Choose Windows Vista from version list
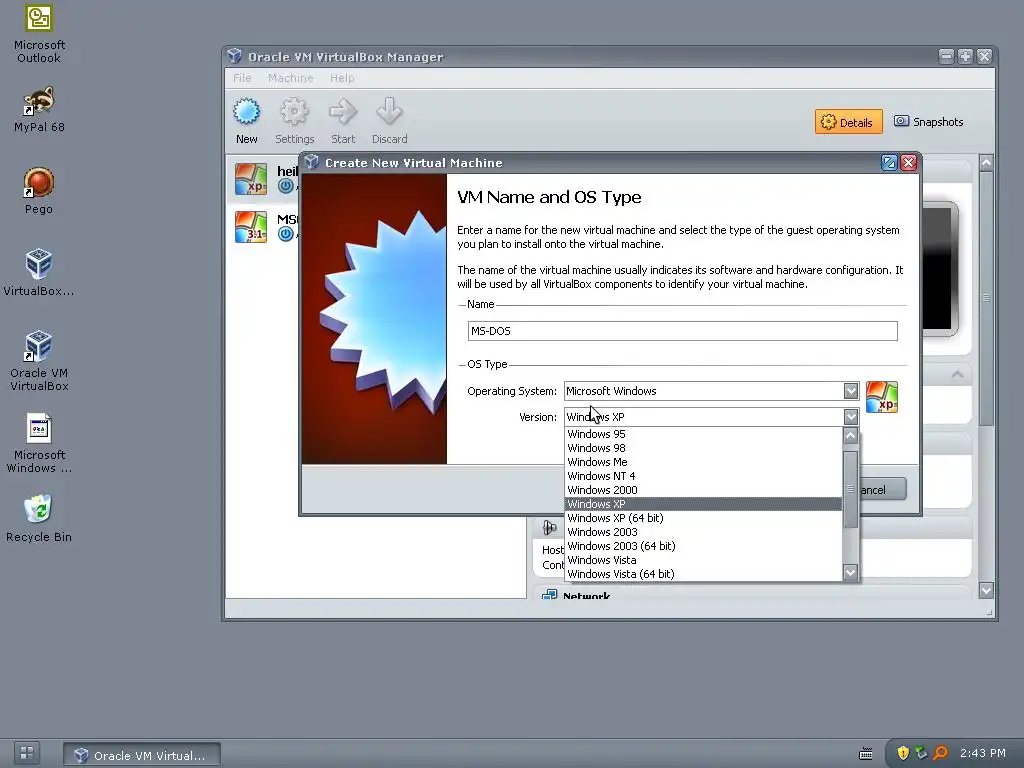This screenshot has width=1024, height=768. click(703, 560)
